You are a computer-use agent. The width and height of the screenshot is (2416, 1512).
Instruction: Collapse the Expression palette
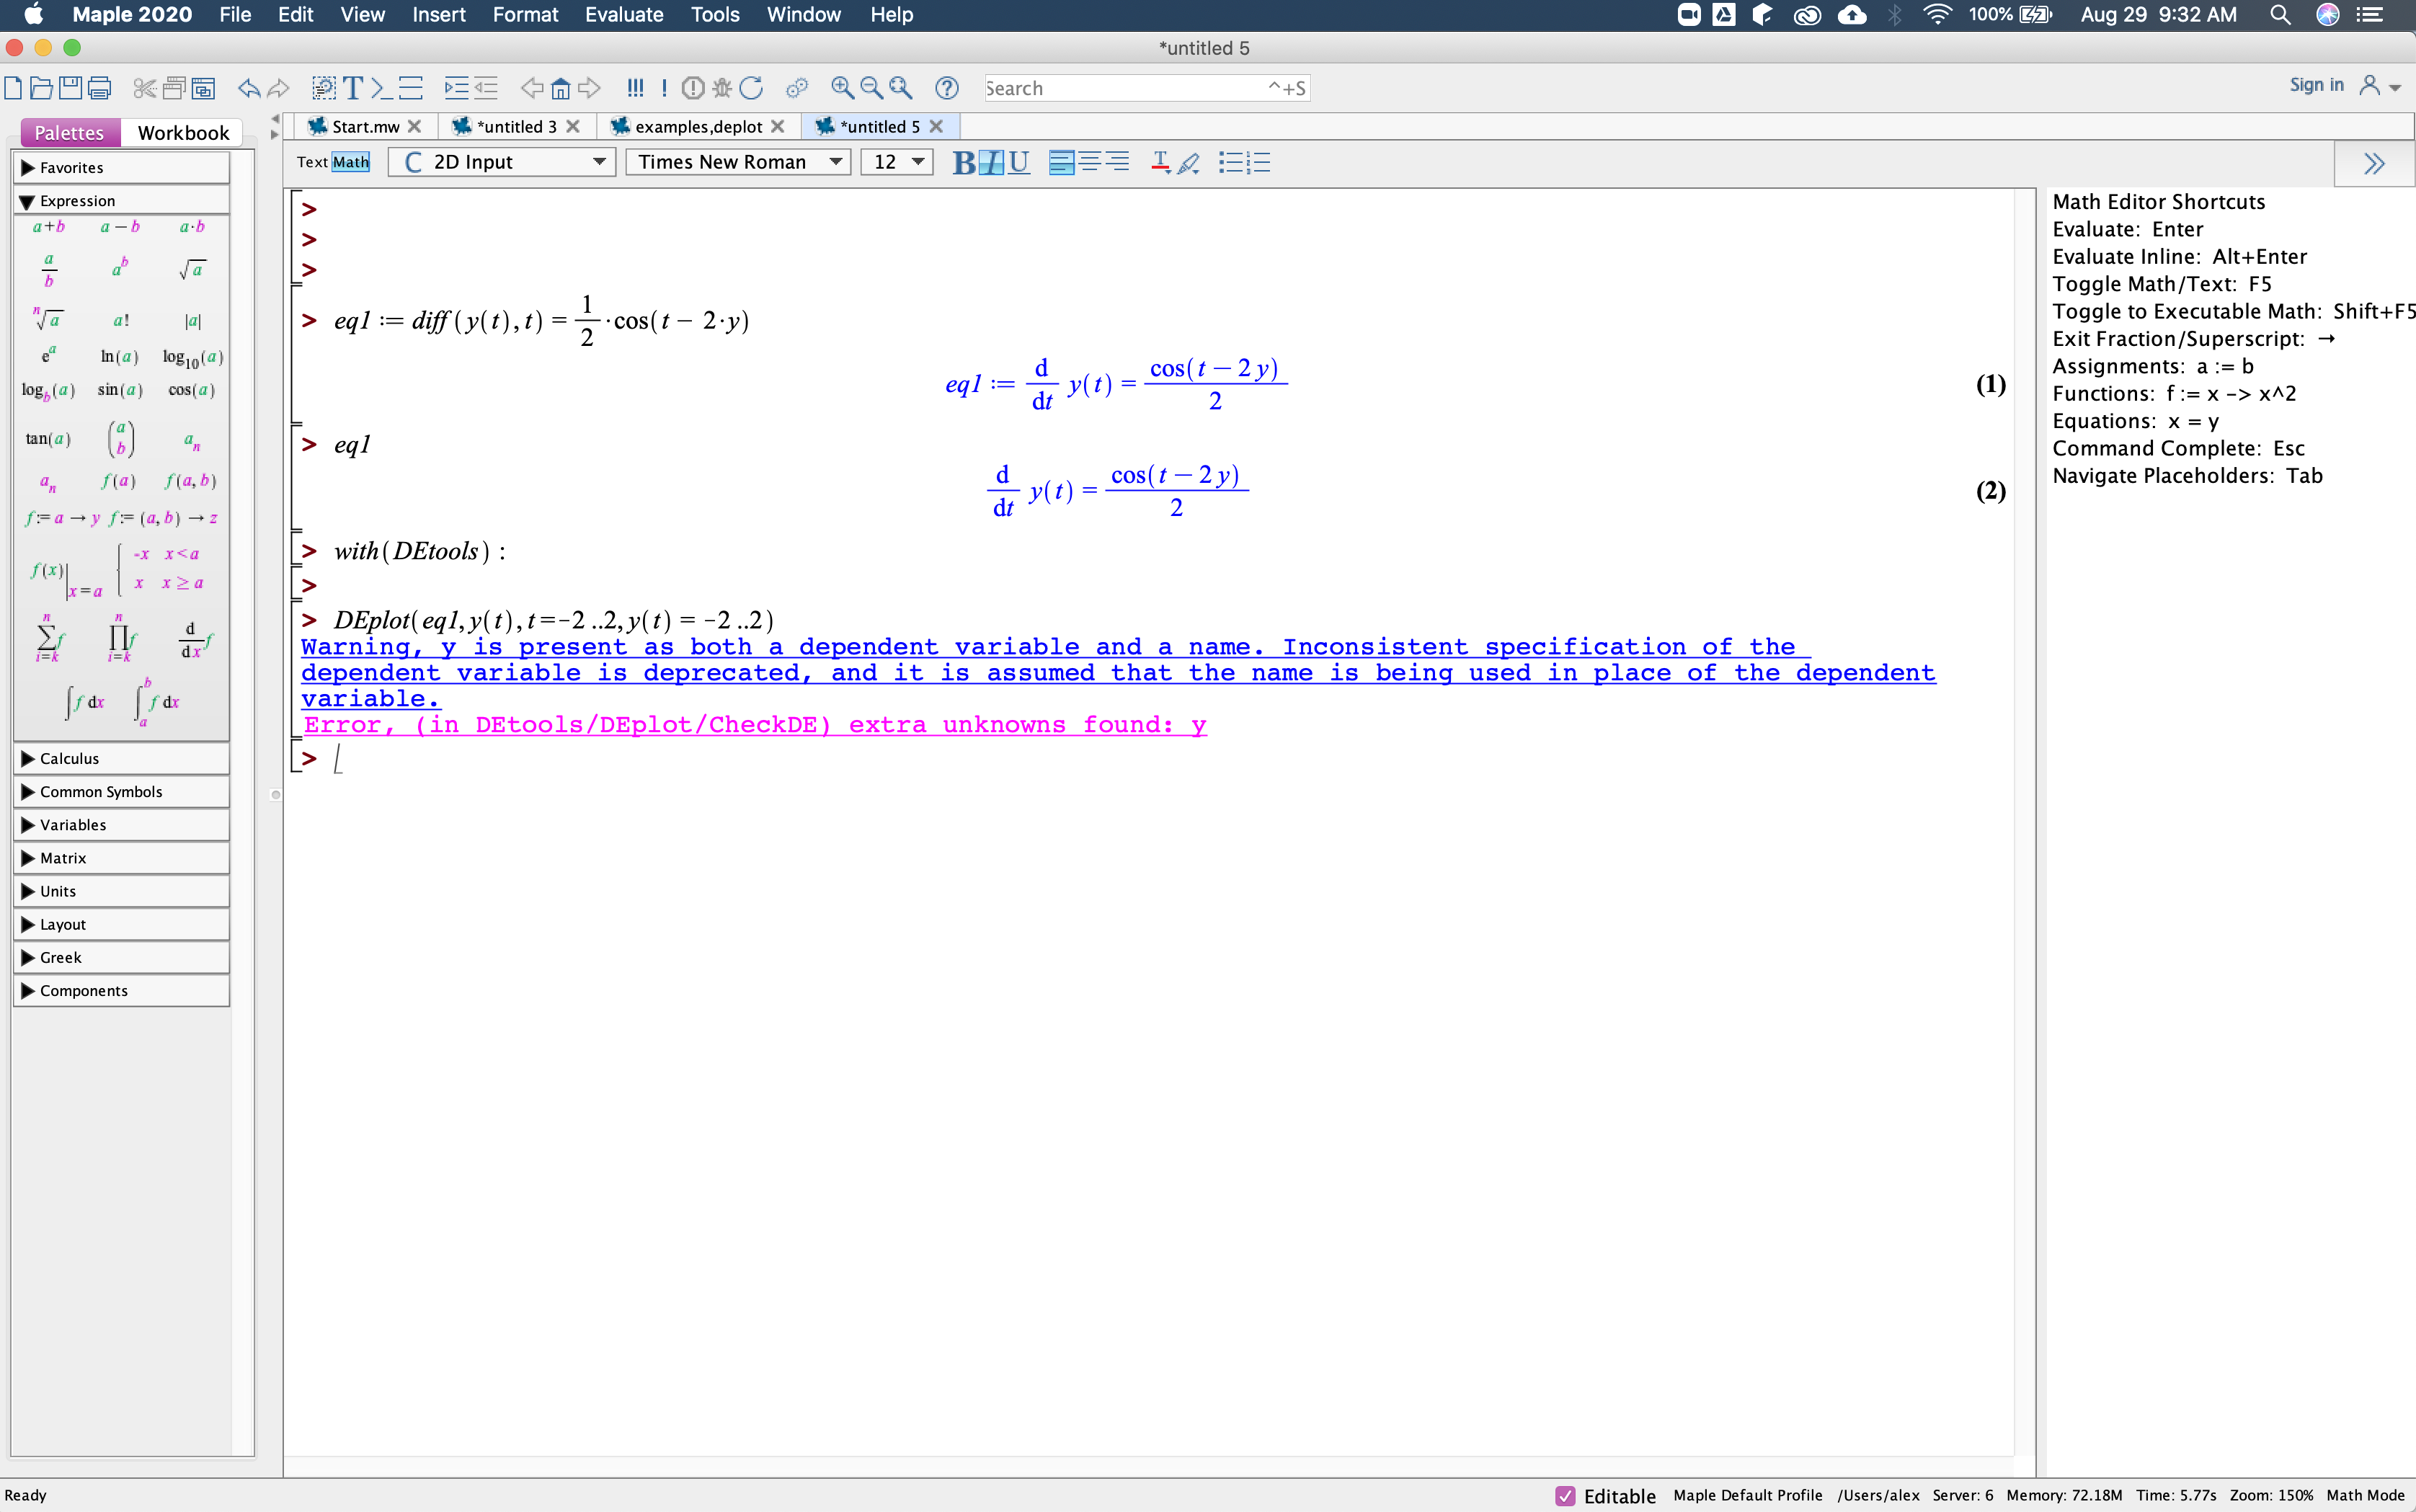[122, 201]
